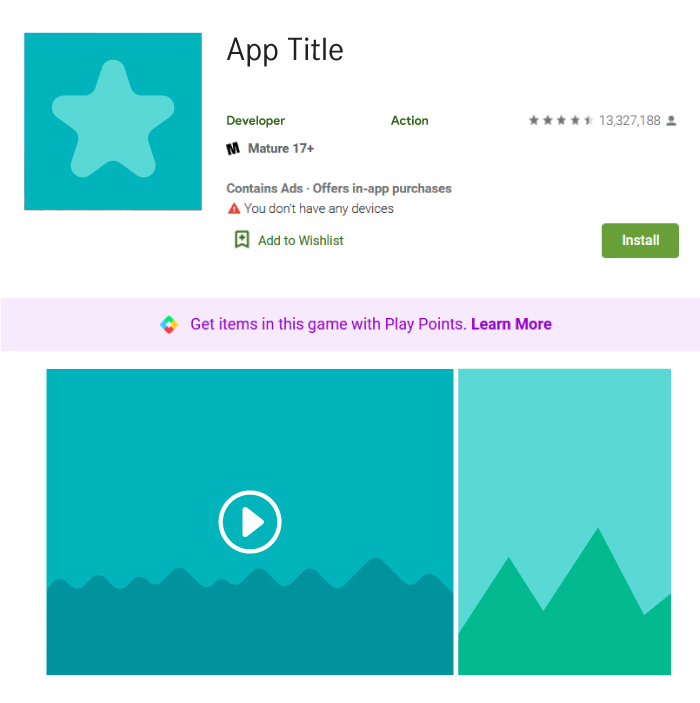Click the colorful Play Points diamond icon

tap(169, 324)
